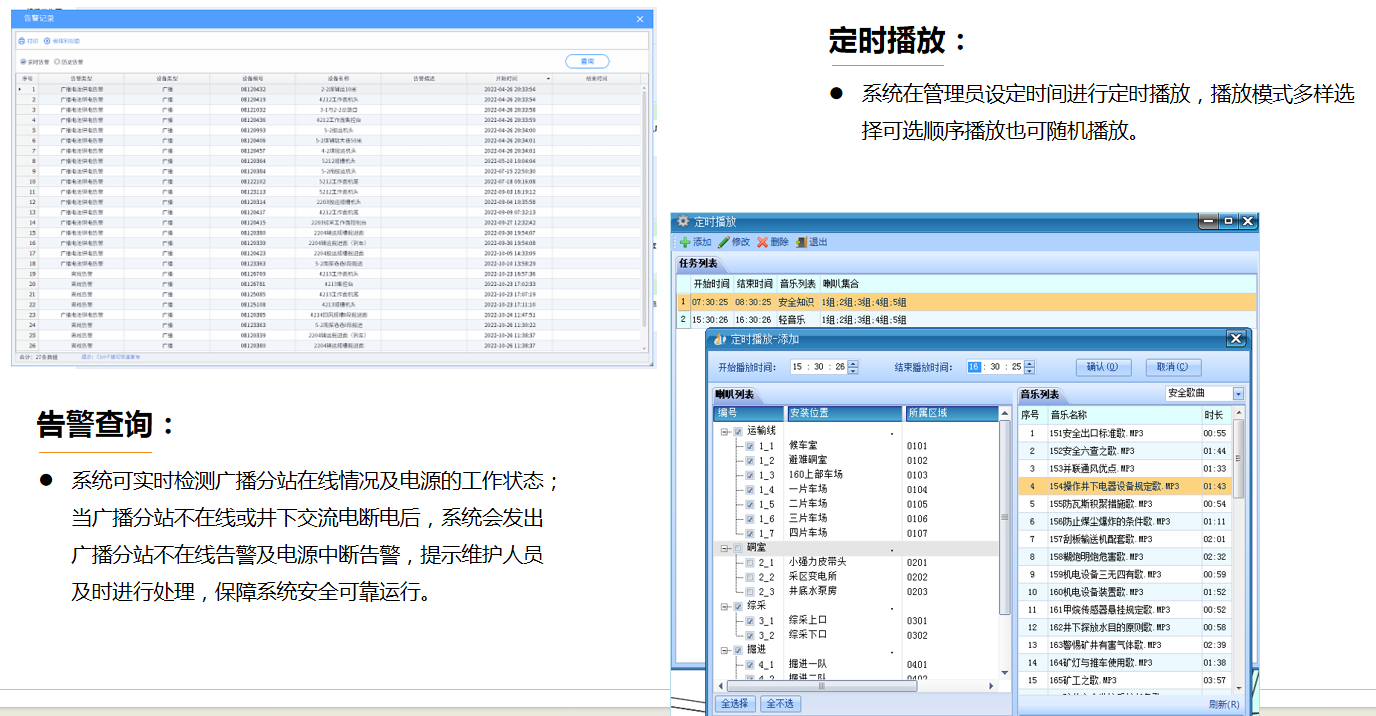
Task: Click the green plus 添加 toolbar icon
Action: (x=685, y=242)
